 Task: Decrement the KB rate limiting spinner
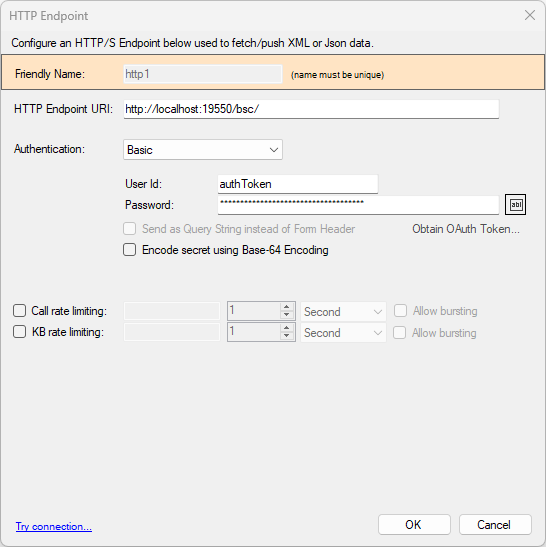286,336
